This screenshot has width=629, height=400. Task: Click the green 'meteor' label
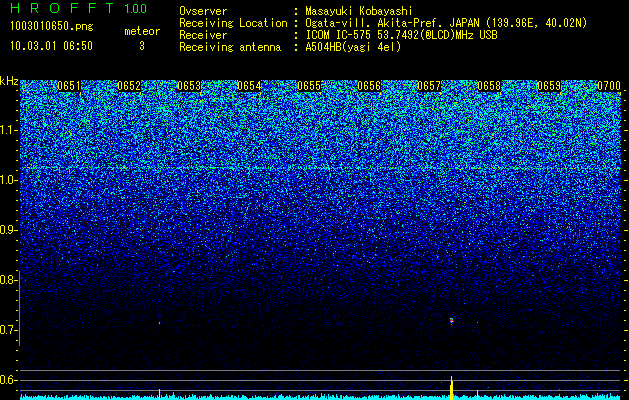(x=142, y=31)
